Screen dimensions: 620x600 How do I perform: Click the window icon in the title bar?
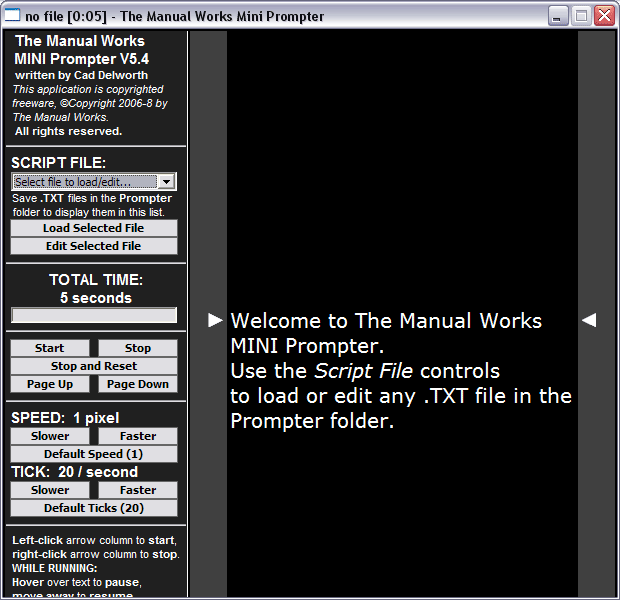pos(12,15)
